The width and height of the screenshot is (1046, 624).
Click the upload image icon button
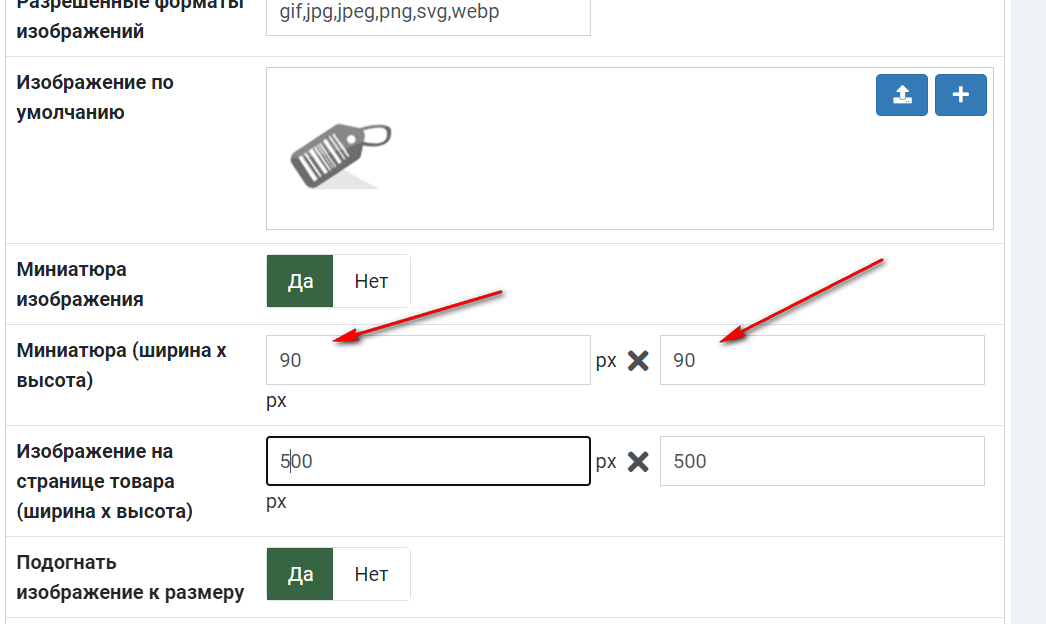pos(902,95)
